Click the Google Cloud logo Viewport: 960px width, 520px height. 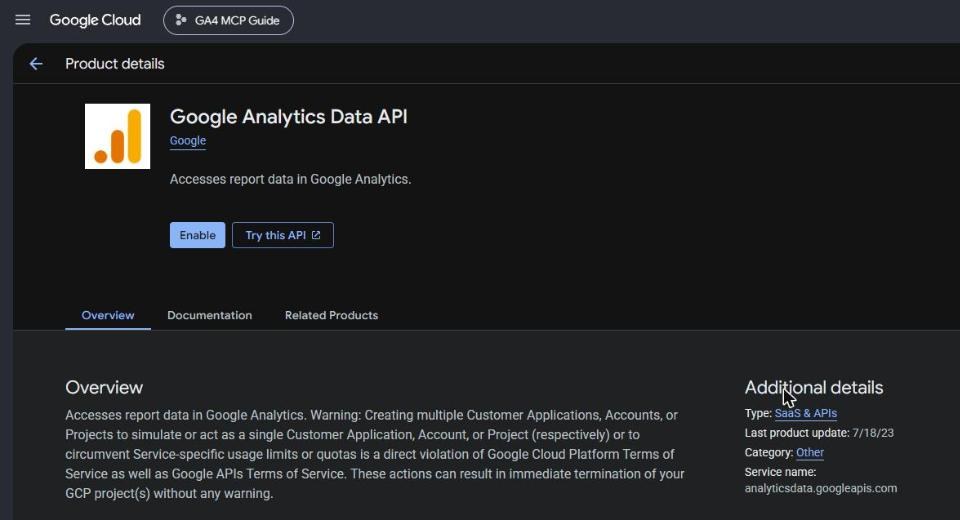click(95, 20)
